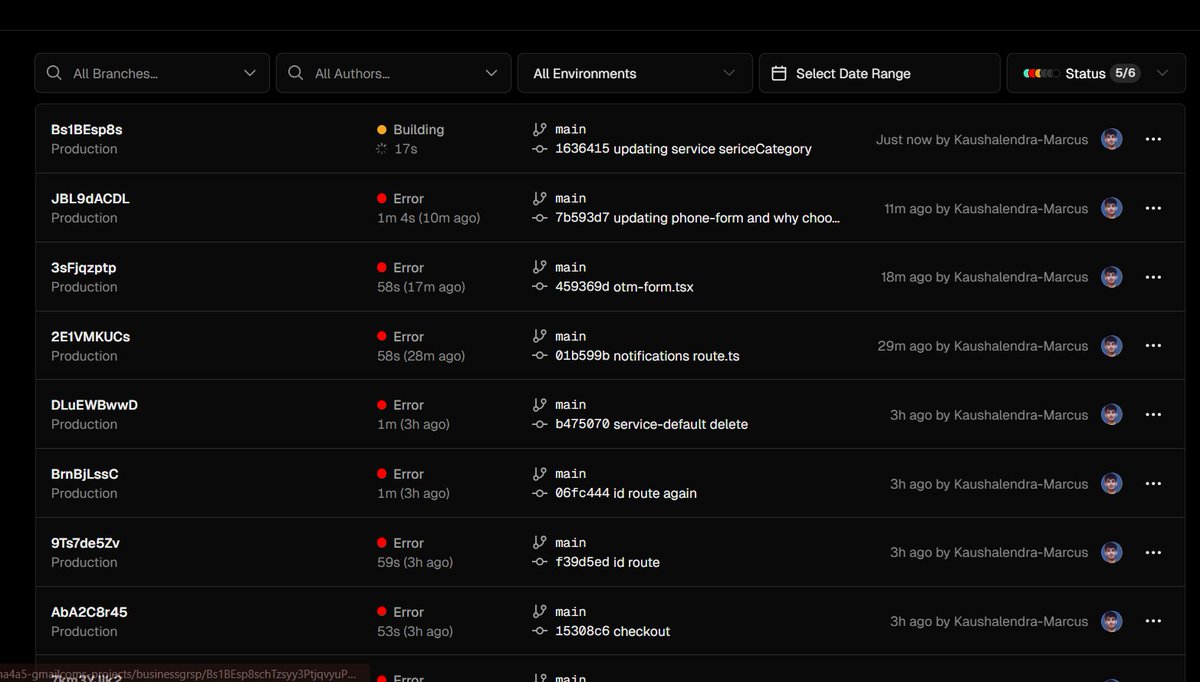This screenshot has height=682, width=1200.
Task: Open deployment Bs1BEsp8s
Action: click(87, 130)
